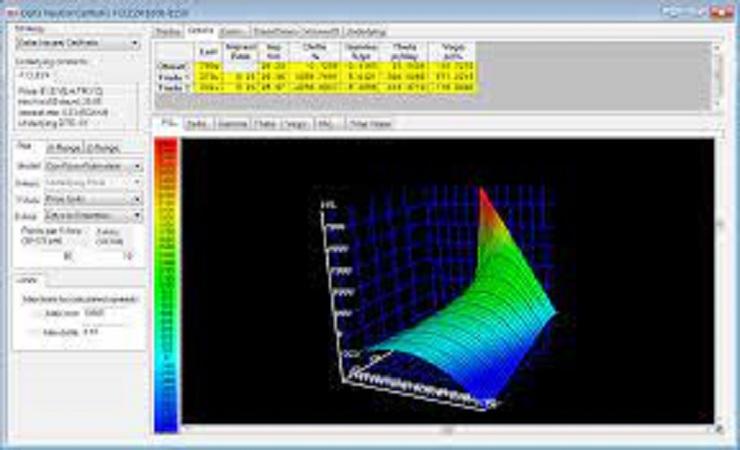The height and width of the screenshot is (450, 740).
Task: Select the Gamma chart tab
Action: (x=232, y=124)
